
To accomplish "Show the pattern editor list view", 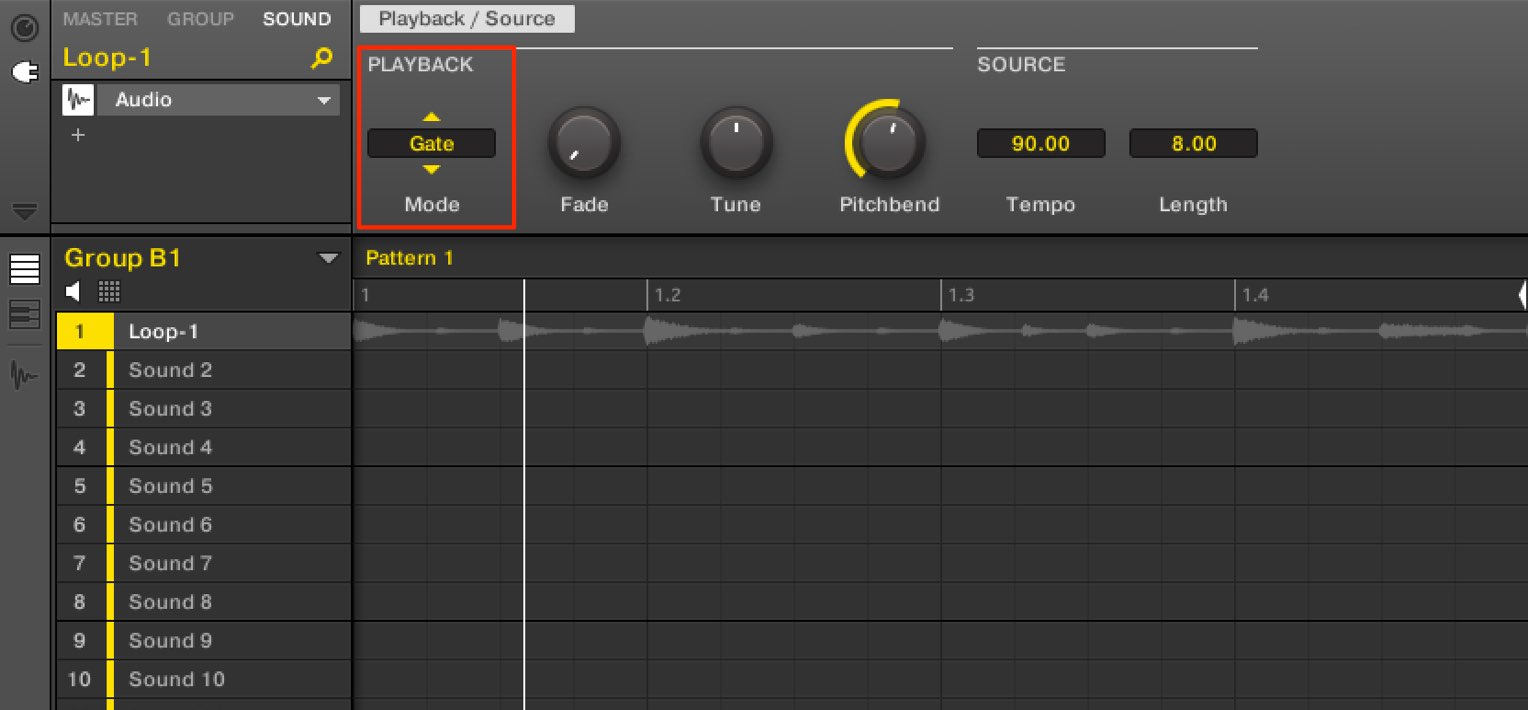I will 24,269.
